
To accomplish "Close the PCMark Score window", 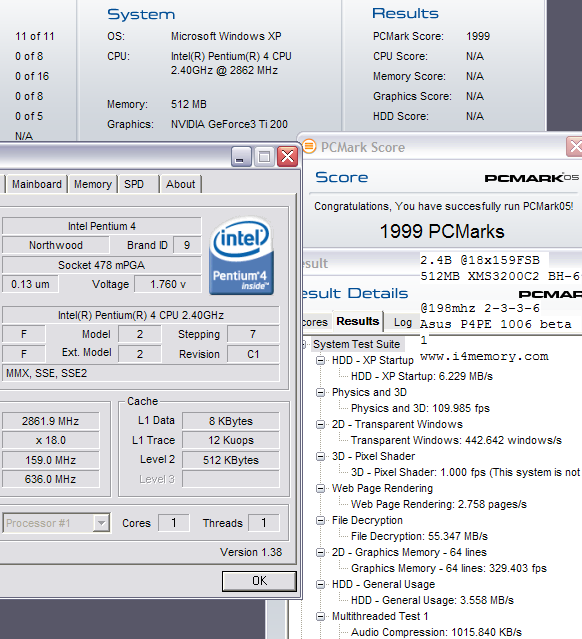I will point(574,147).
